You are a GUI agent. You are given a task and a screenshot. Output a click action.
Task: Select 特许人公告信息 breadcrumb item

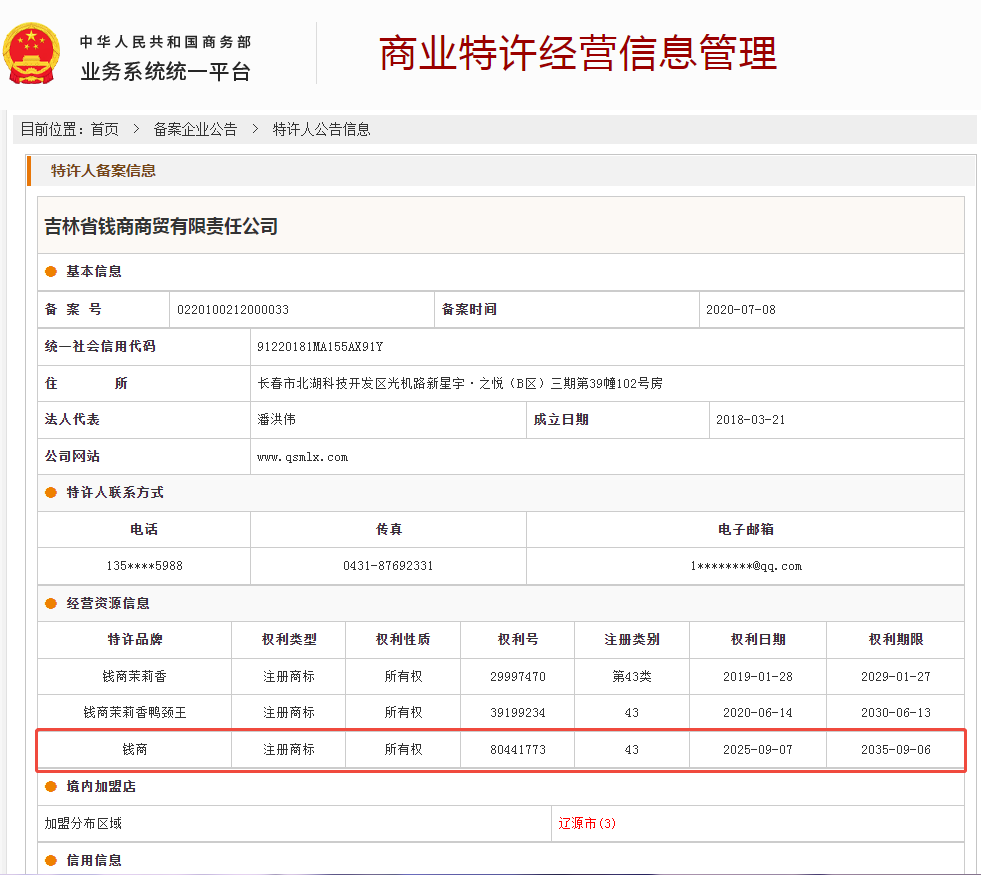point(321,129)
